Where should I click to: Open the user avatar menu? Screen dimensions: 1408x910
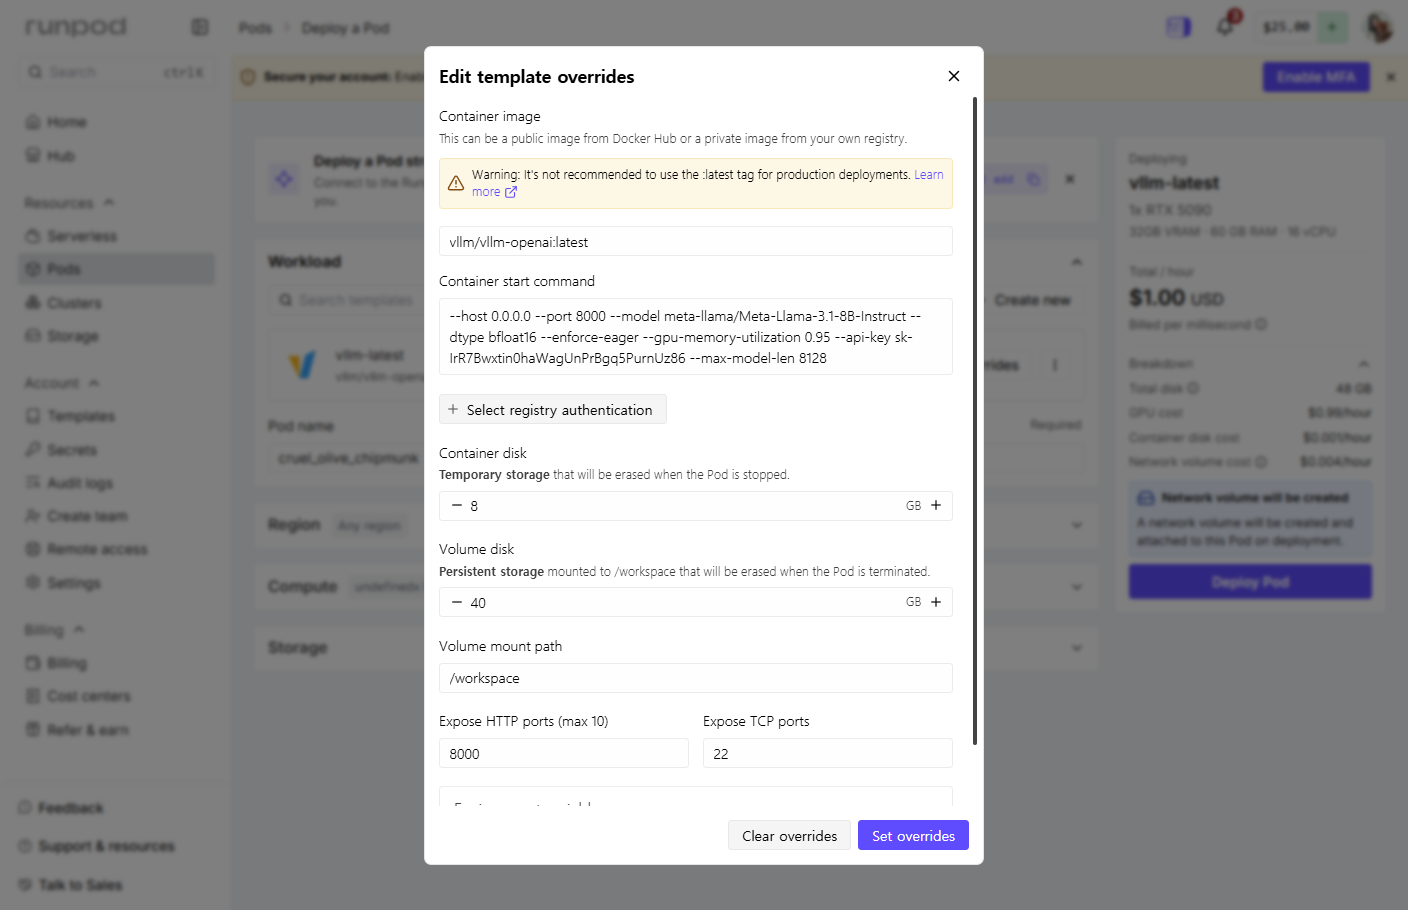tap(1379, 27)
